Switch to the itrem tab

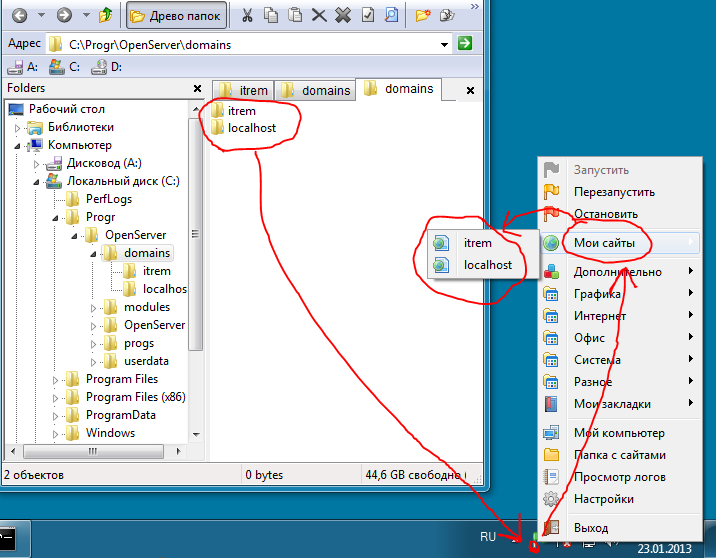coord(243,90)
